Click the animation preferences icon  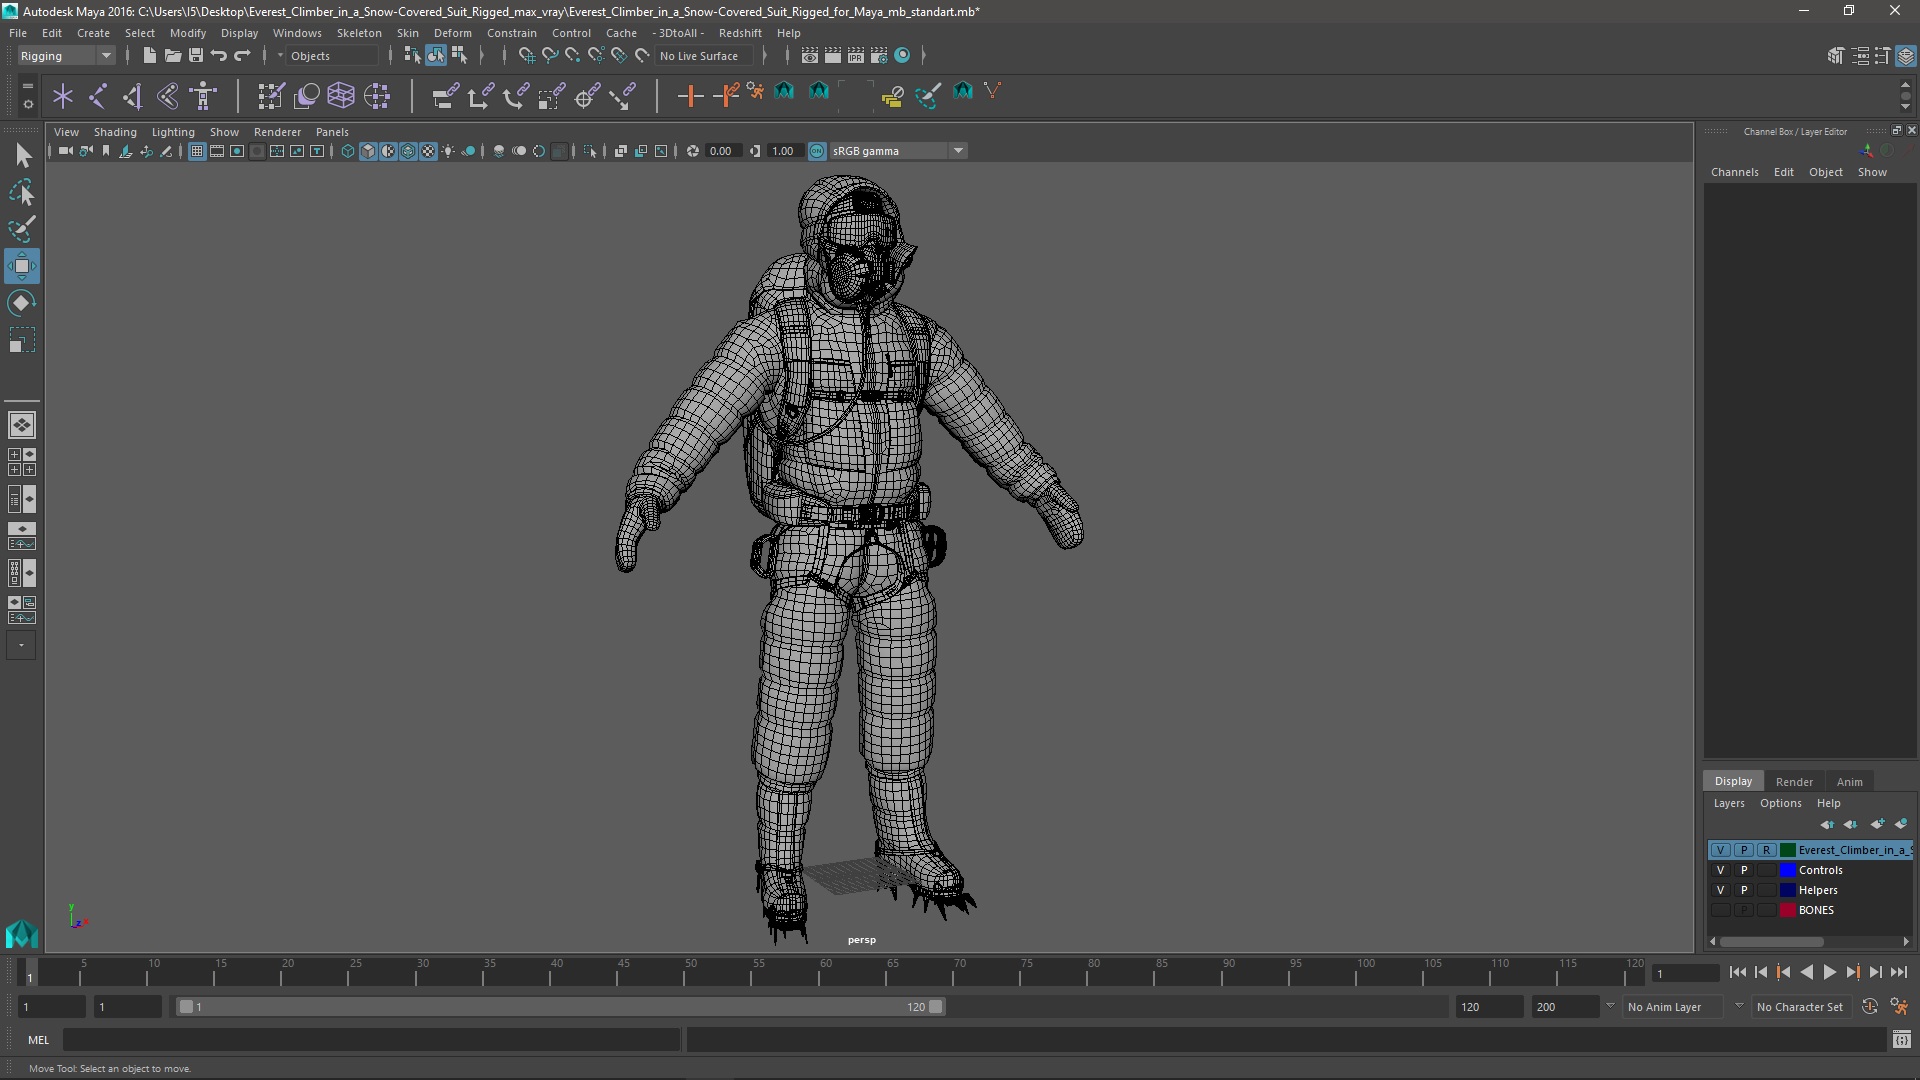pos(1899,1007)
